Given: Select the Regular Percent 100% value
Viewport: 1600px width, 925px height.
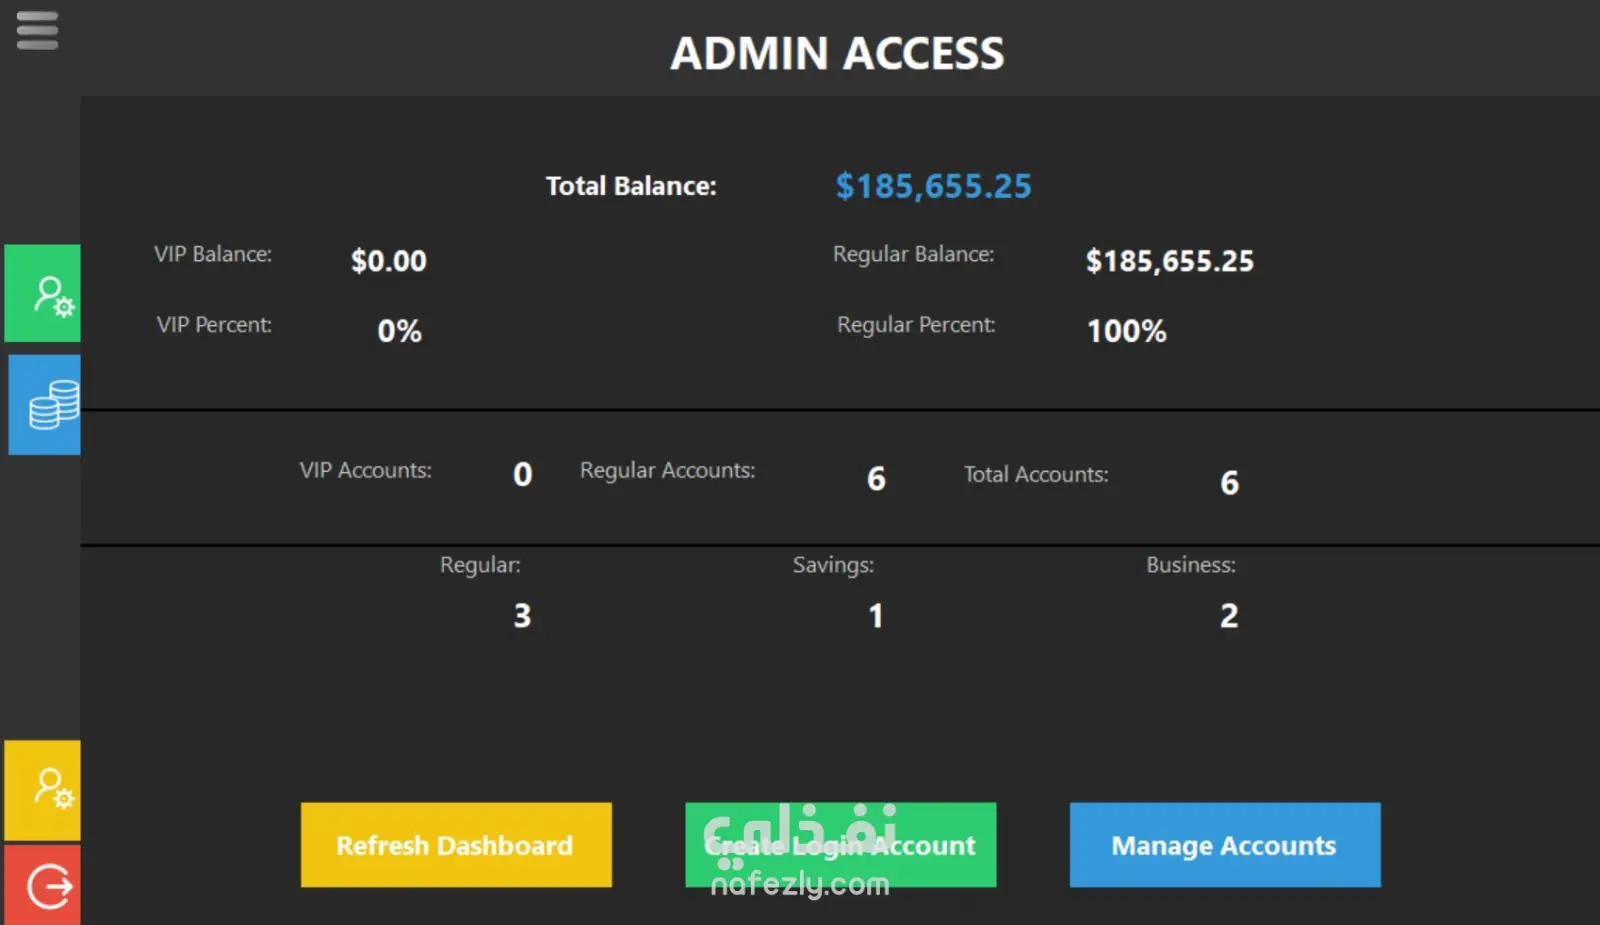Looking at the screenshot, I should (x=1127, y=331).
